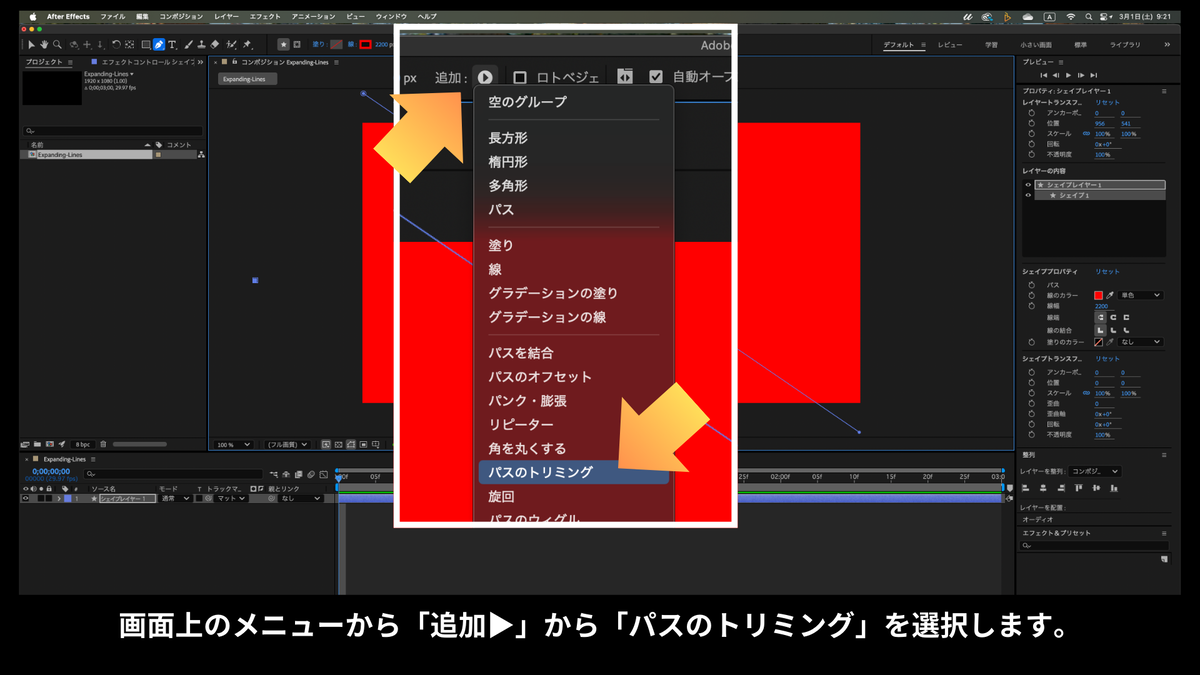Hide シェイプレイヤー 1 in the timeline eye column
This screenshot has width=1200, height=675.
pos(26,498)
